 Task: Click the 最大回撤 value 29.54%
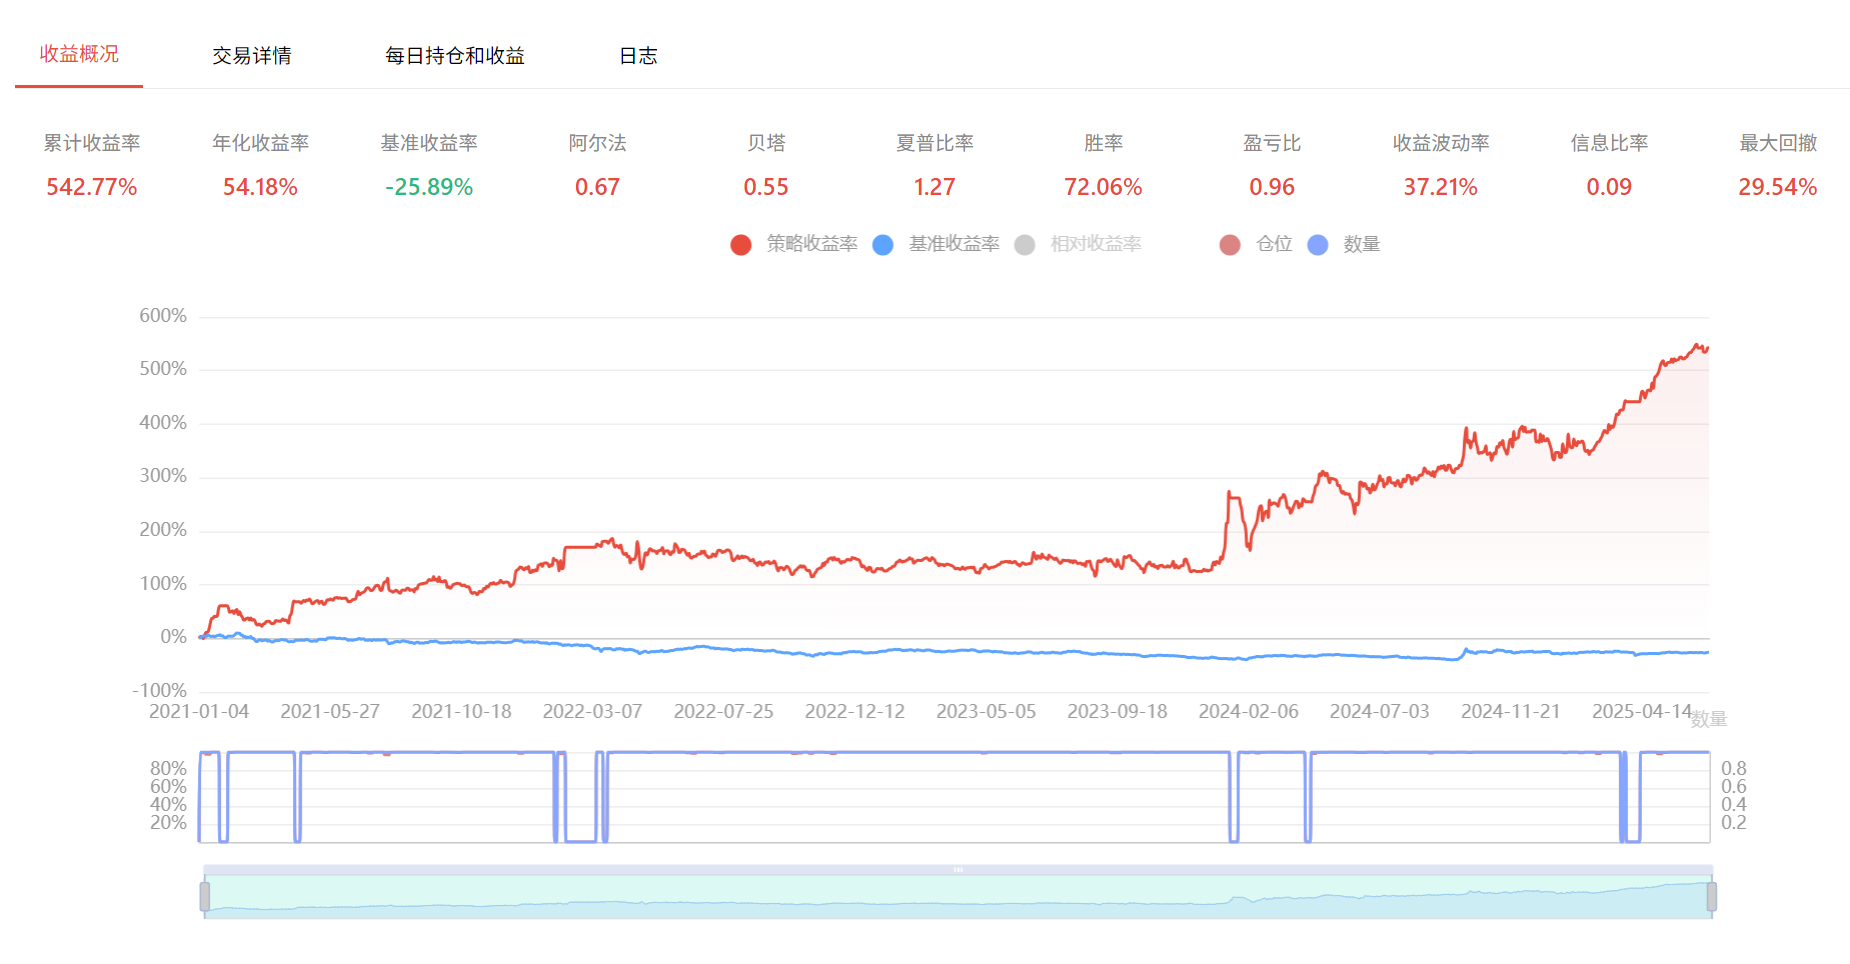(x=1777, y=187)
